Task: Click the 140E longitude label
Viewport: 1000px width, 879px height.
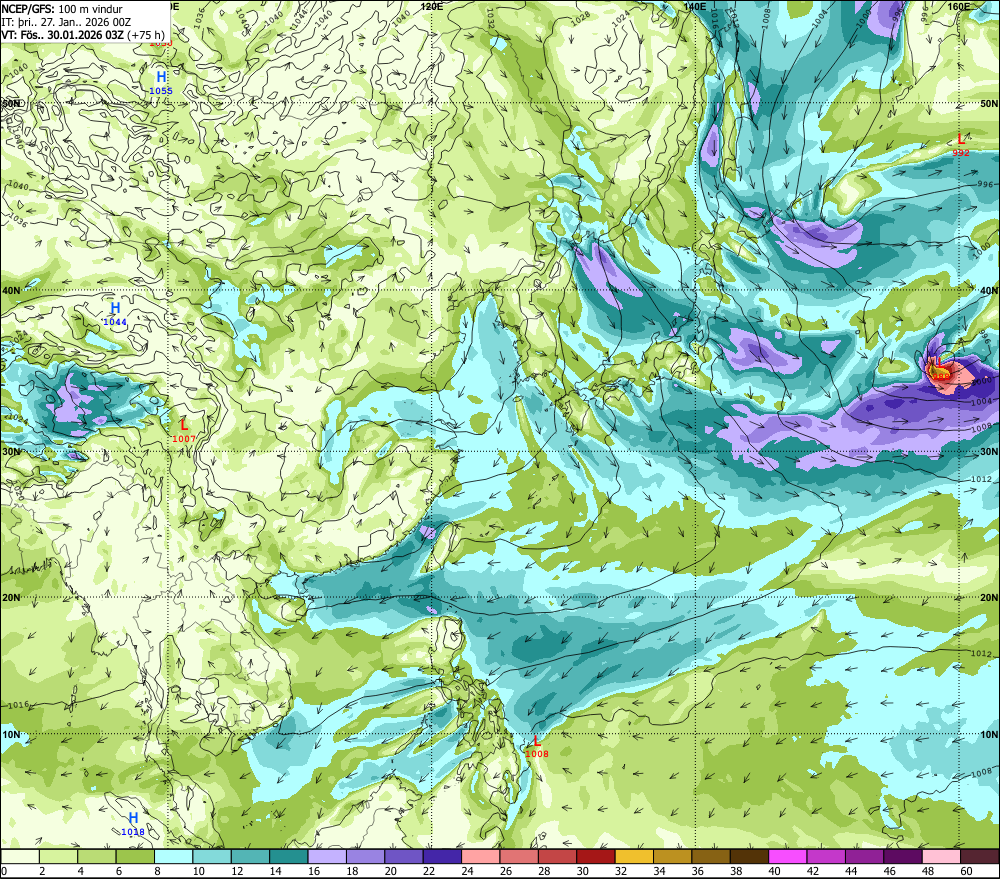Action: click(695, 6)
